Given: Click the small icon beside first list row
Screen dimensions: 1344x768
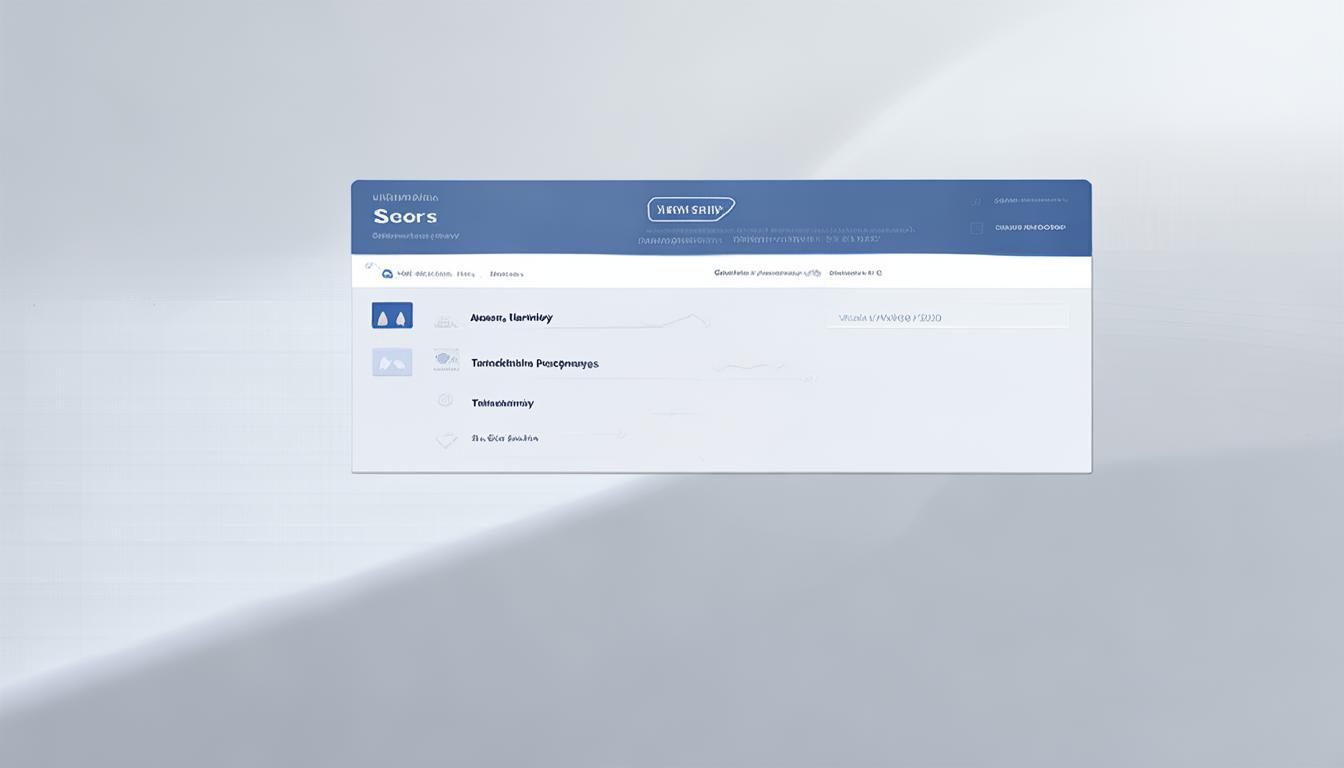Looking at the screenshot, I should click(445, 321).
